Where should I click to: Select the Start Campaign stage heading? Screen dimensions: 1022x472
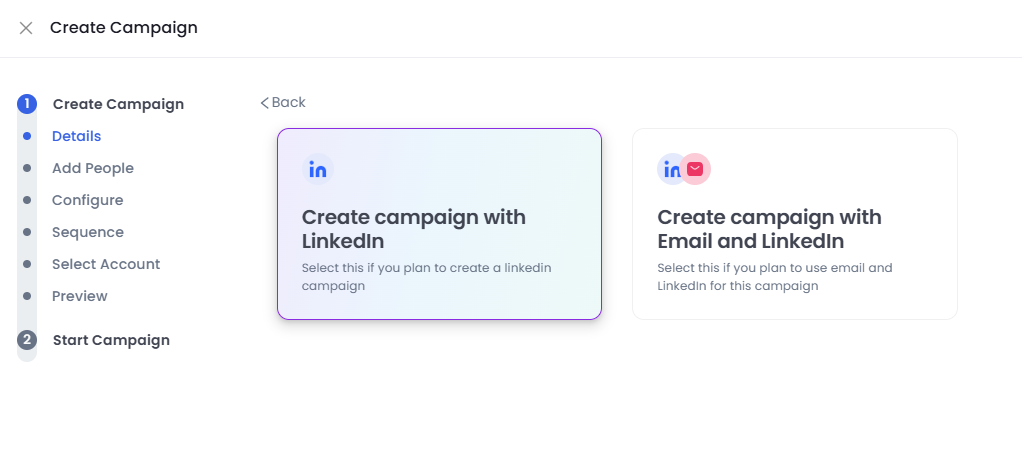pyautogui.click(x=111, y=340)
